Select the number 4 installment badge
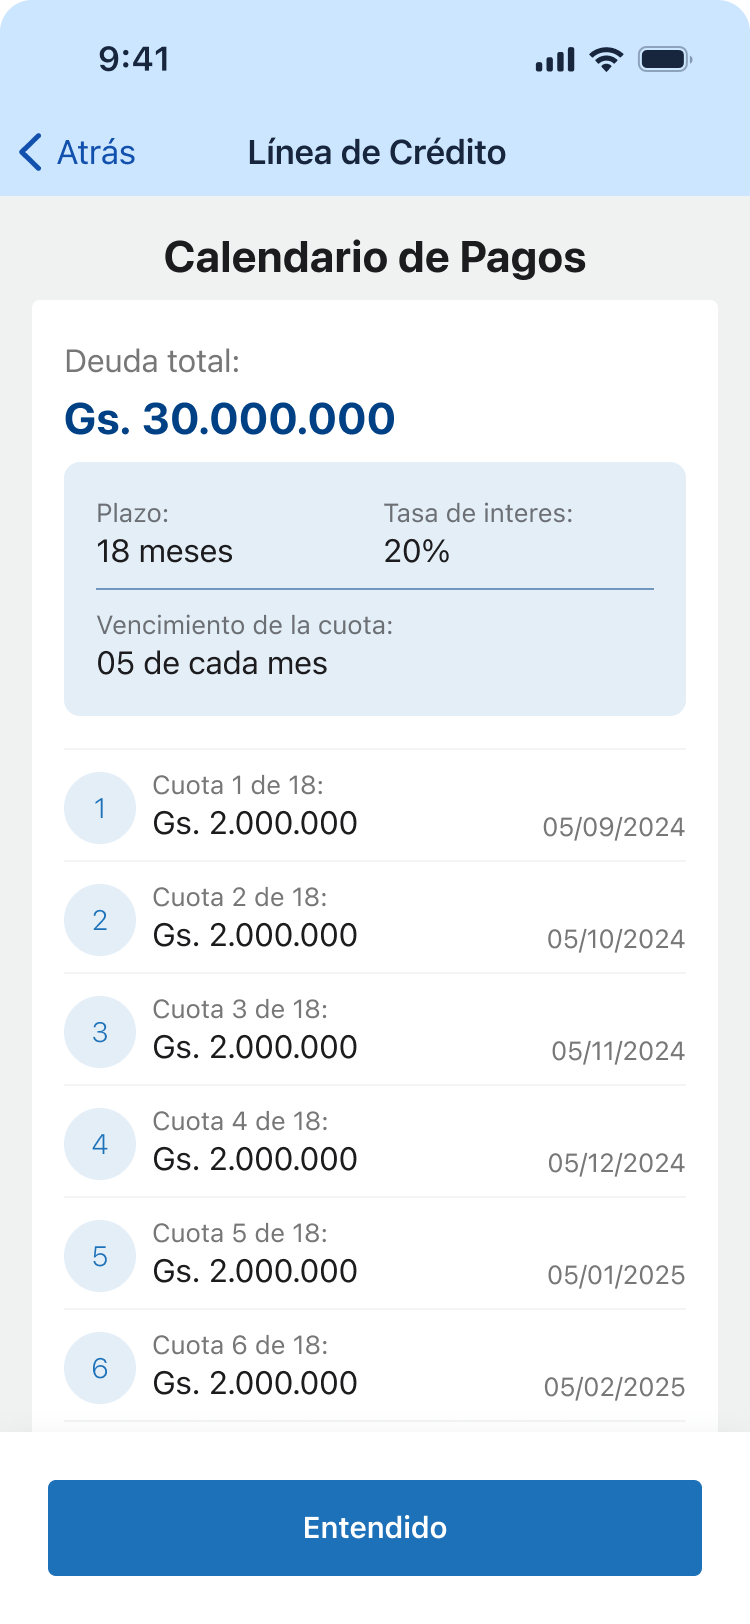The width and height of the screenshot is (750, 1624). coord(100,1144)
